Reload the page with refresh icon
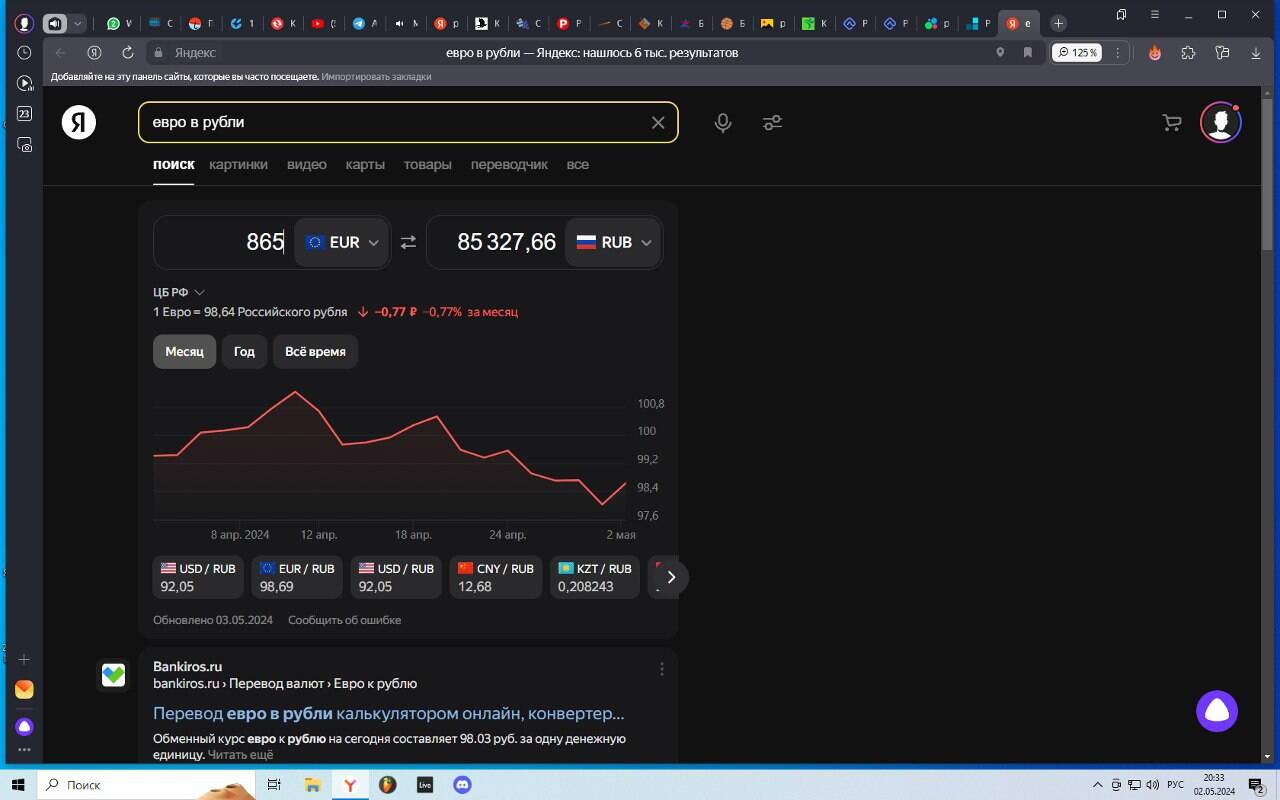This screenshot has width=1280, height=800. (128, 52)
